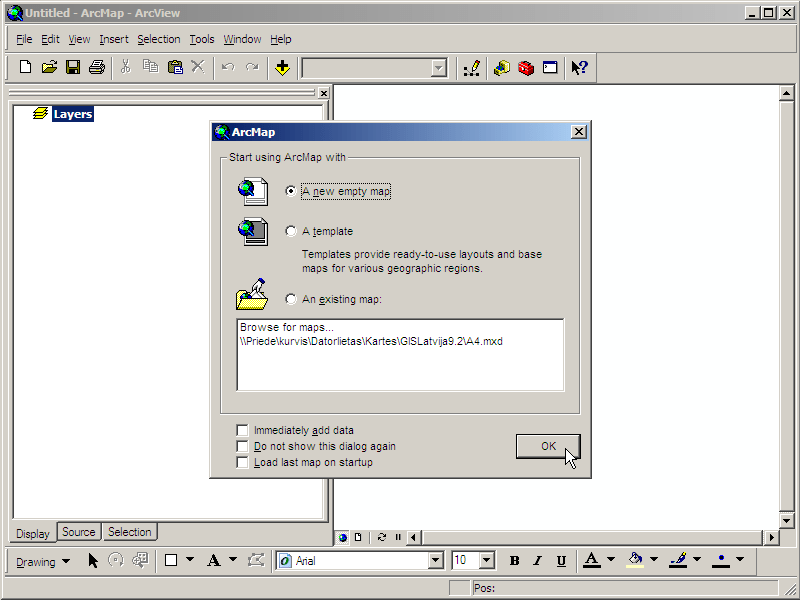This screenshot has width=800, height=600.
Task: Click the Refresh view icon
Action: tap(382, 537)
